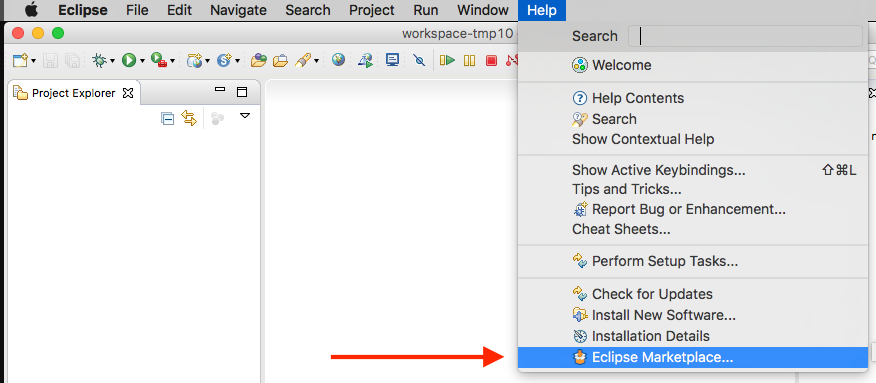876x383 pixels.
Task: Open the New Servlet dropdown arrow
Action: tap(237, 61)
